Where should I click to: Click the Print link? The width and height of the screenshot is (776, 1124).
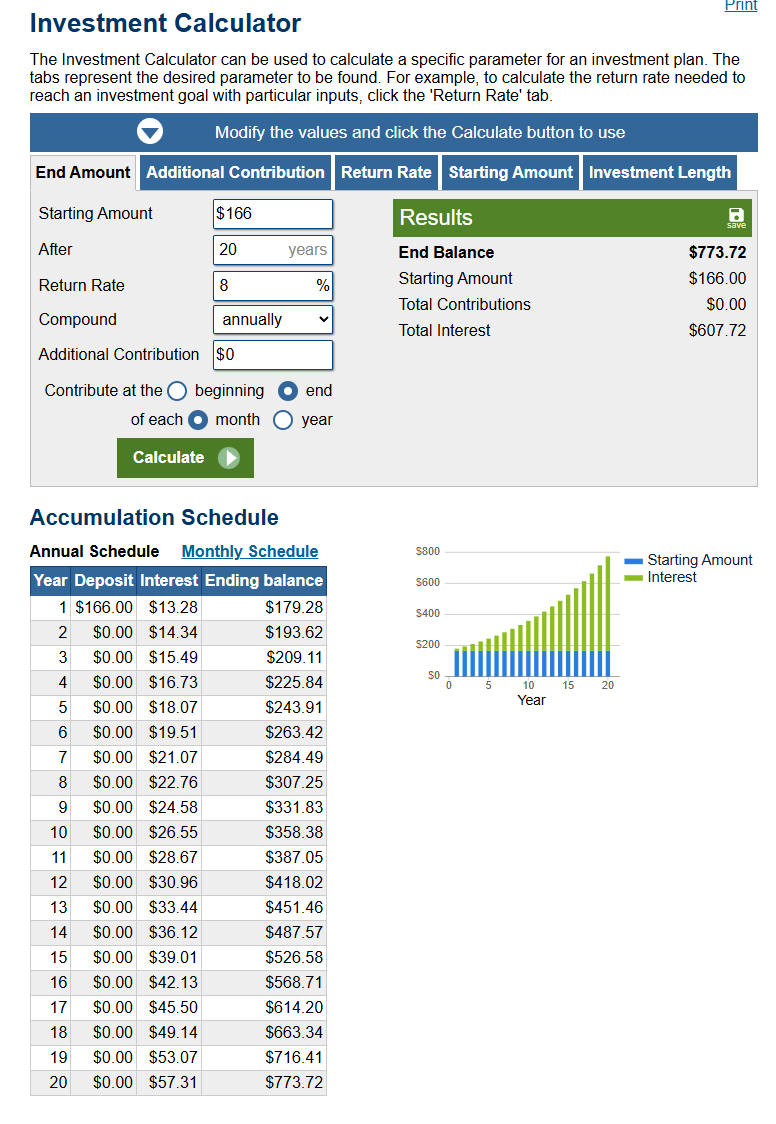741,6
